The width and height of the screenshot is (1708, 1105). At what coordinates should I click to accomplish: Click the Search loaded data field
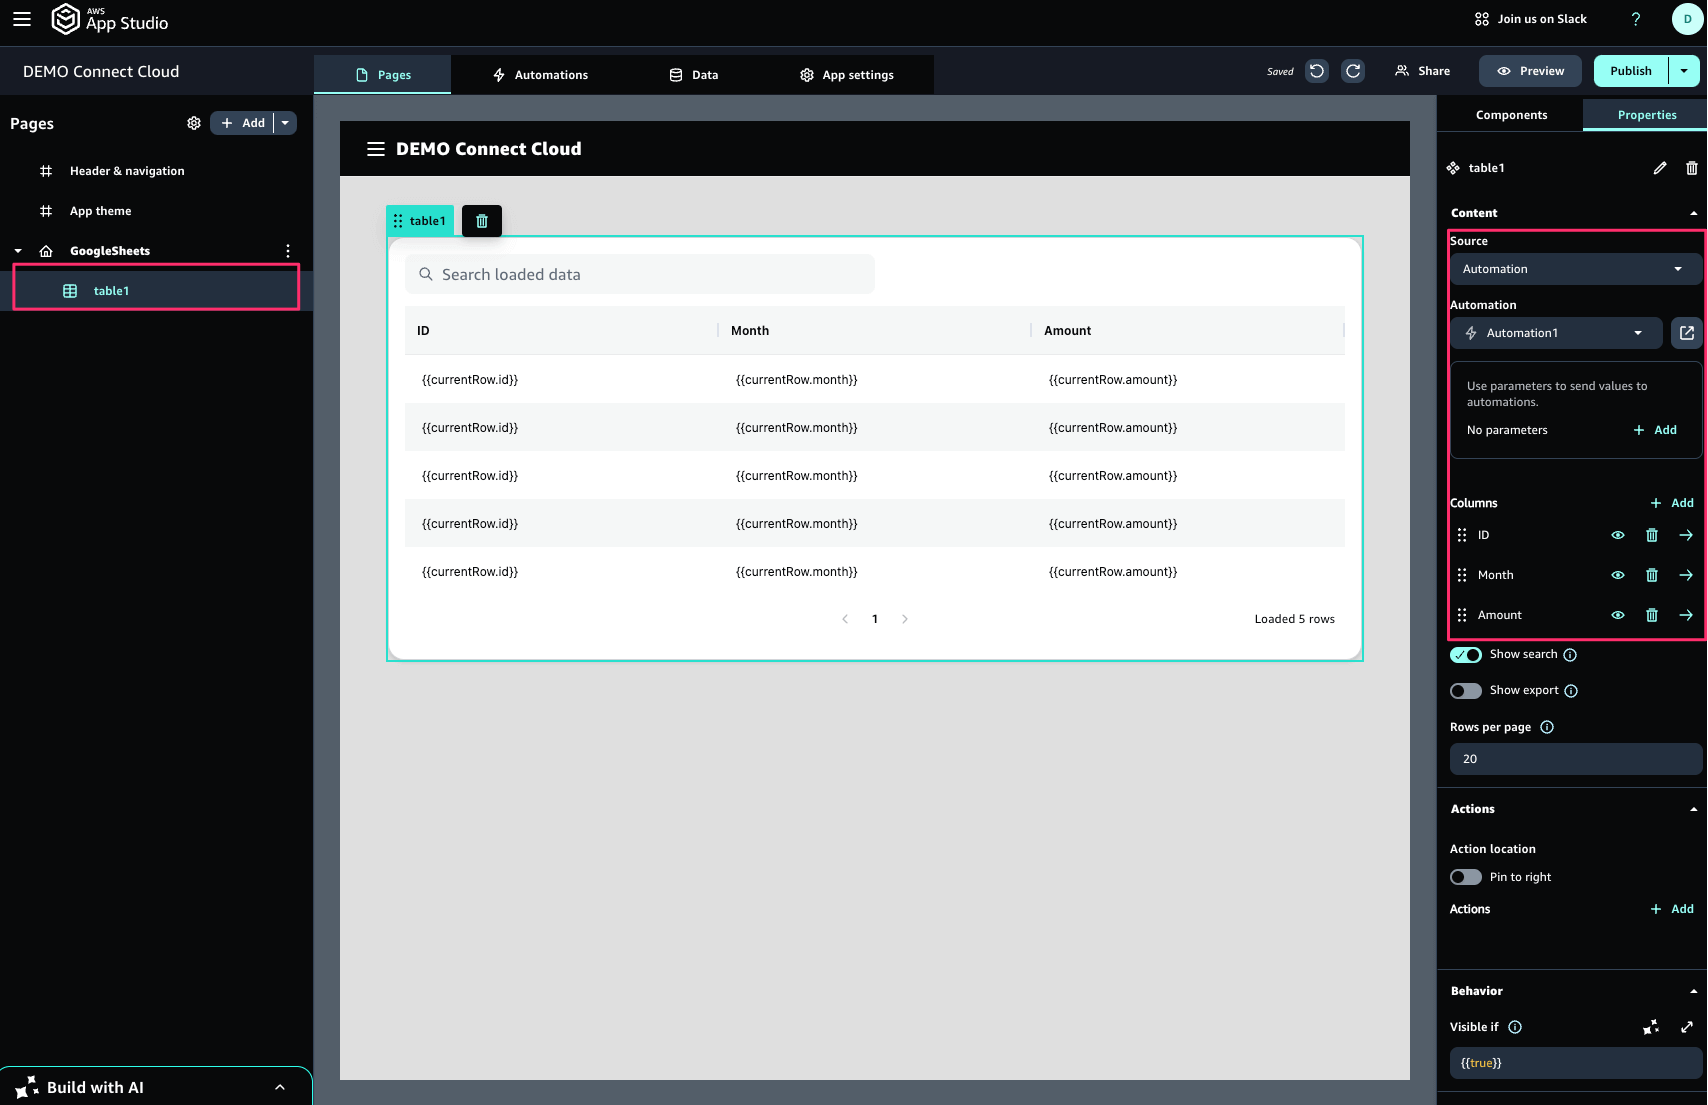(x=640, y=274)
